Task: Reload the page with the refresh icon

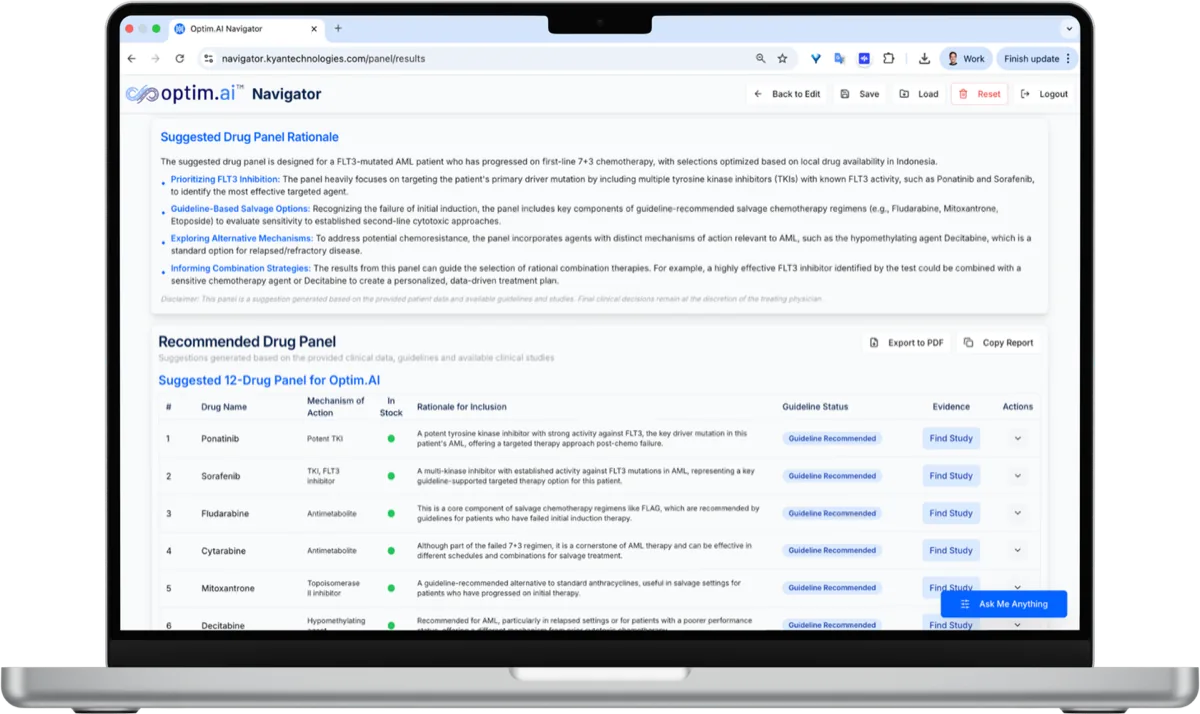Action: coord(180,59)
